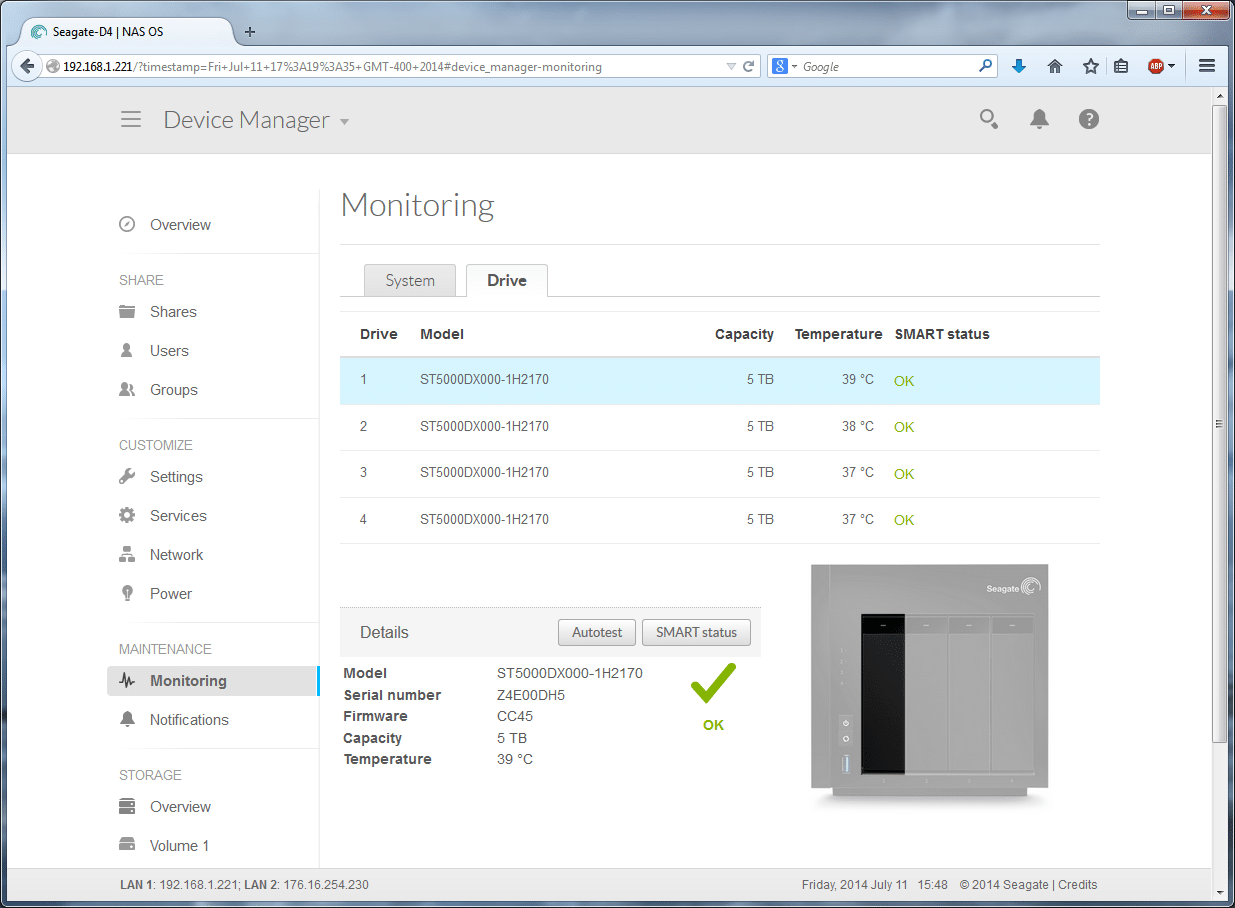Screen dimensions: 1235x908
Task: Reload the page with the refresh icon
Action: [x=748, y=67]
